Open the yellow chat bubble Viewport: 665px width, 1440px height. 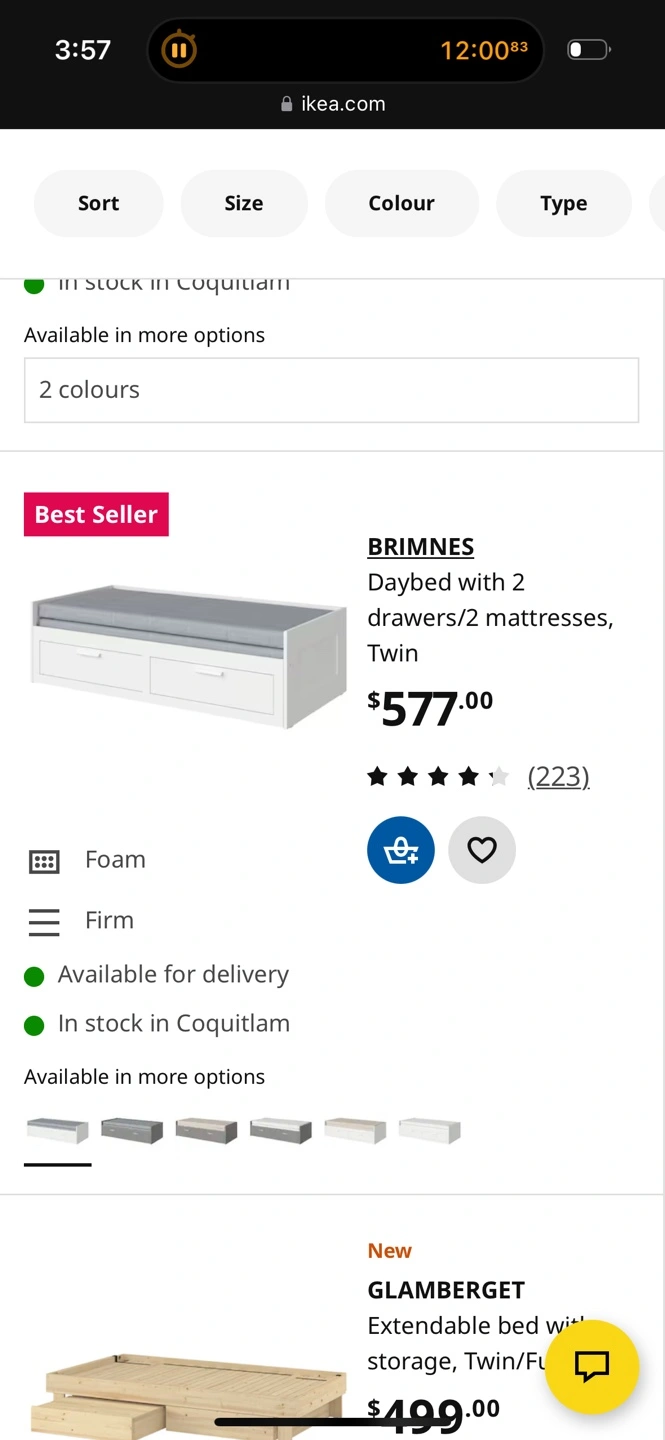point(591,1366)
